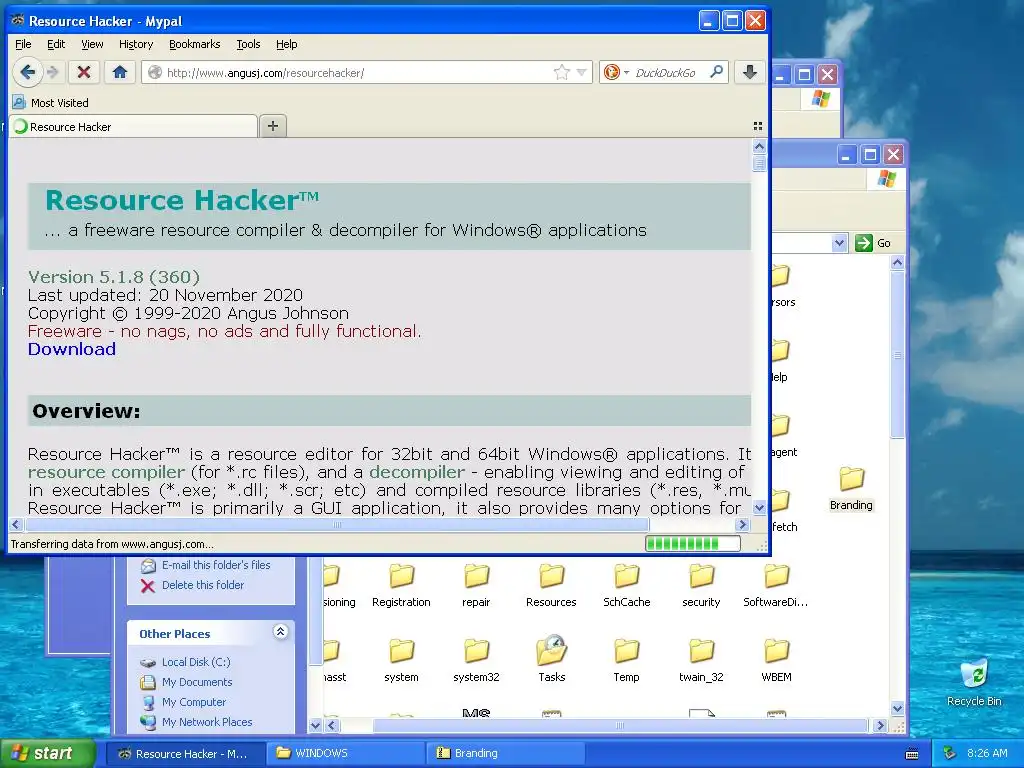Select the SchCache folder
1024x768 pixels.
point(626,586)
